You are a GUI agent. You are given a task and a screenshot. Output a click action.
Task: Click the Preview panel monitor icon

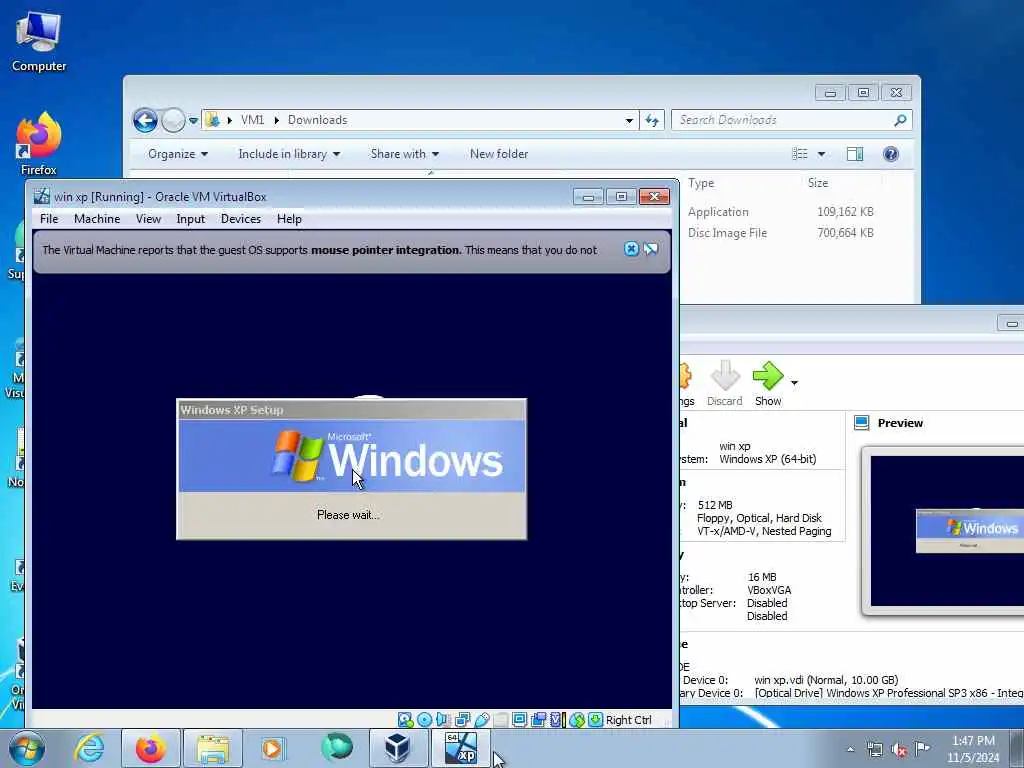click(x=861, y=423)
